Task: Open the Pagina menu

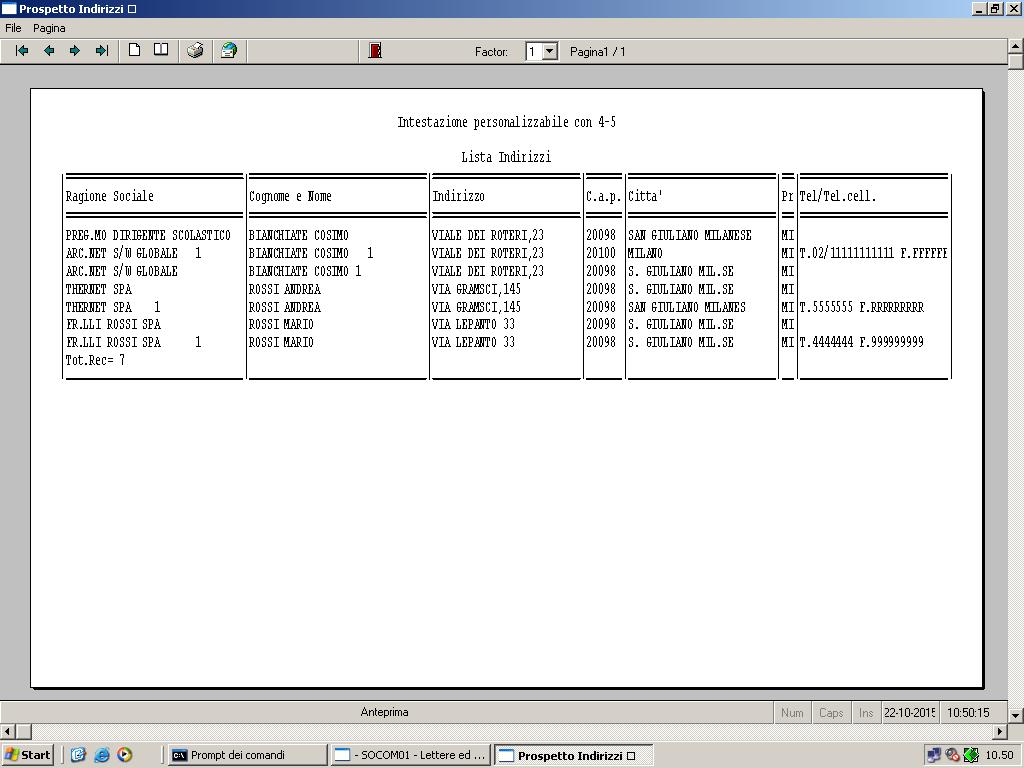Action: (49, 28)
